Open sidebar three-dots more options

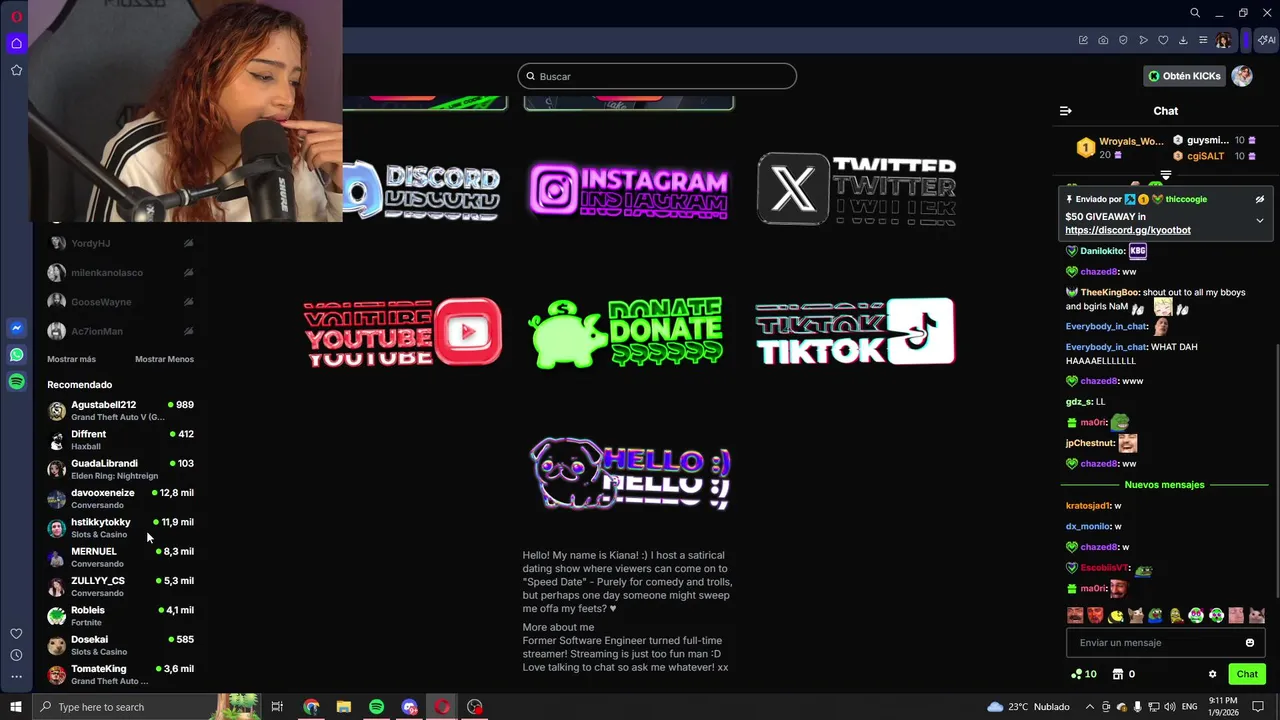(16, 677)
